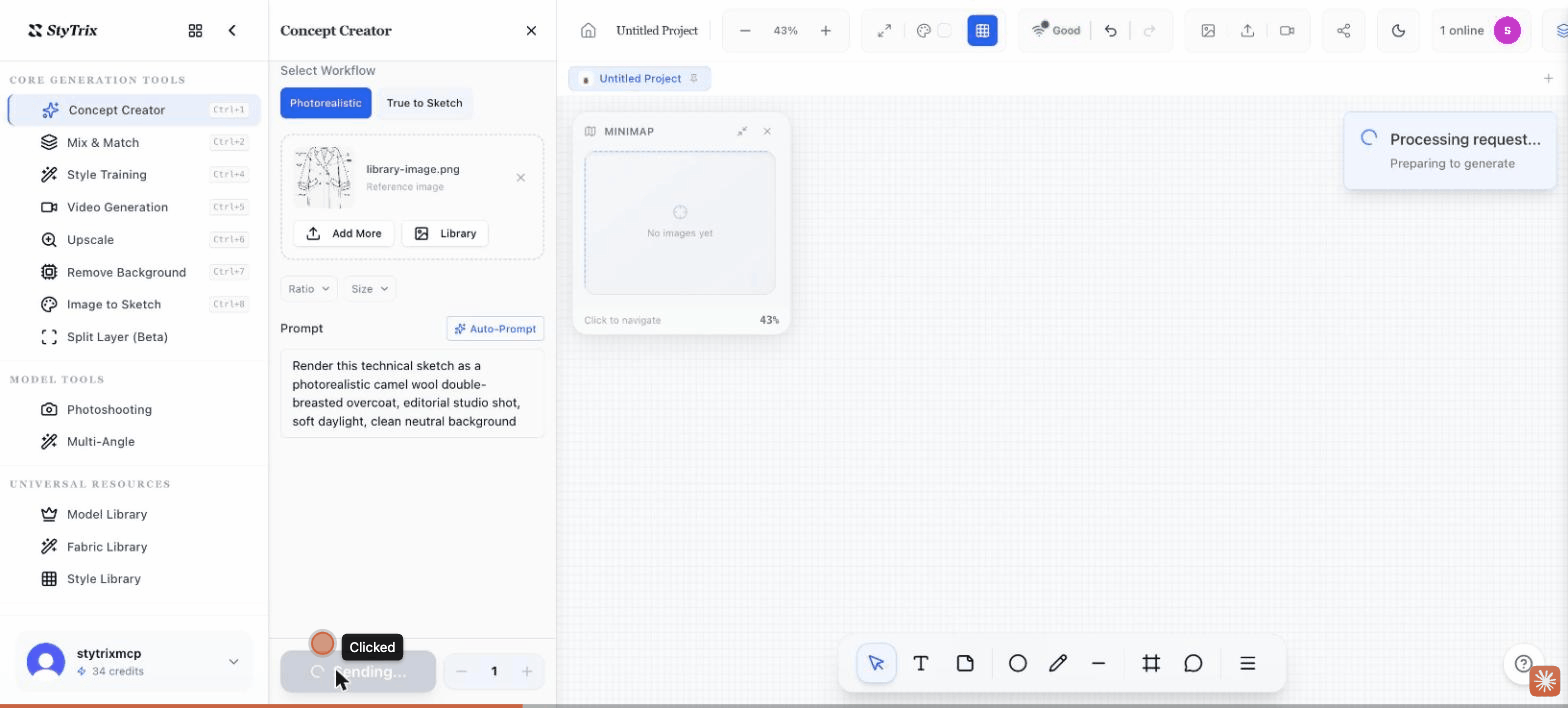1568x708 pixels.
Task: Open Image to Sketch tool
Action: click(134, 304)
